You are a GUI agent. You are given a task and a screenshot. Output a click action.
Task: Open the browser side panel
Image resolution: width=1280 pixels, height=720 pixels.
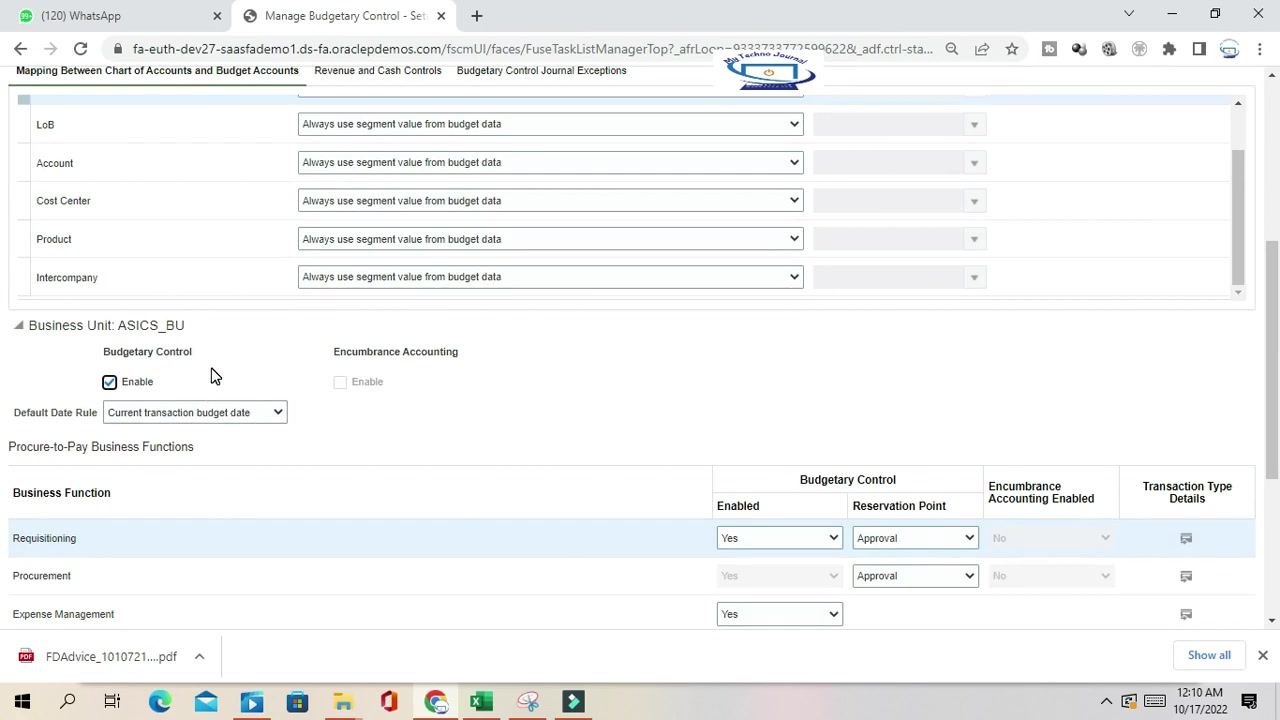1199,48
